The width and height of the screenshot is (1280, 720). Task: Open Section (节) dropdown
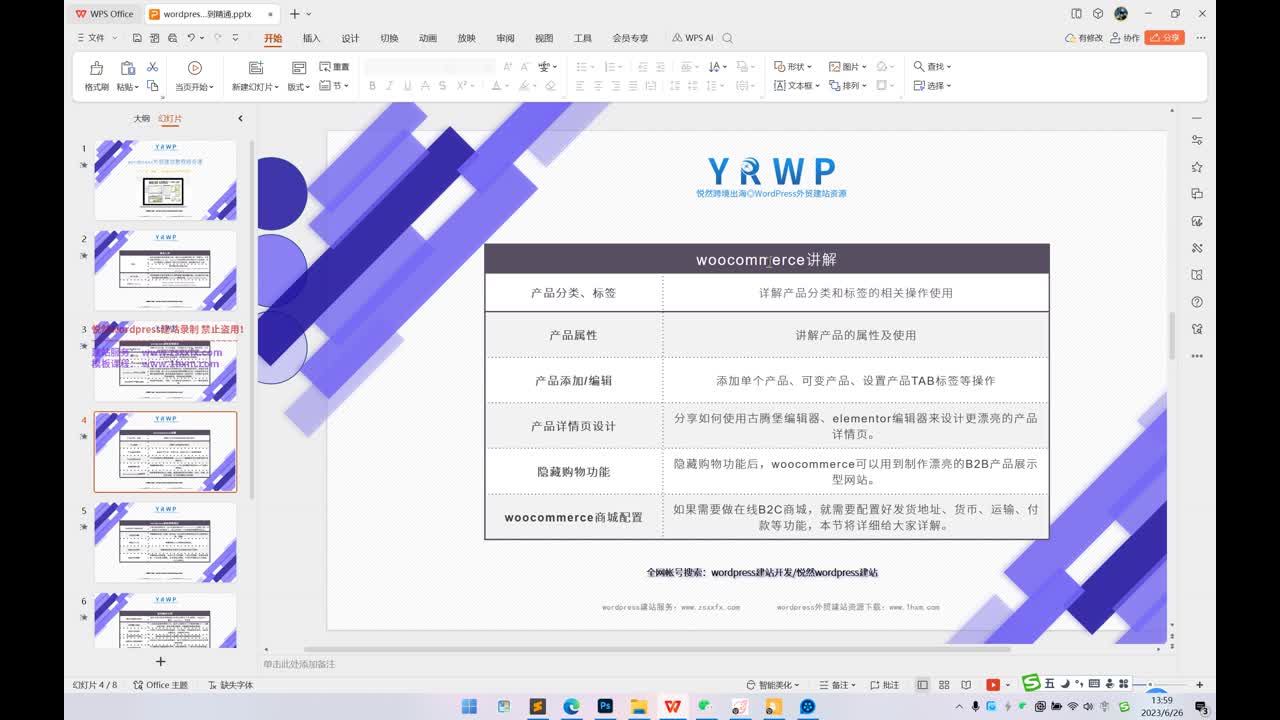(335, 86)
